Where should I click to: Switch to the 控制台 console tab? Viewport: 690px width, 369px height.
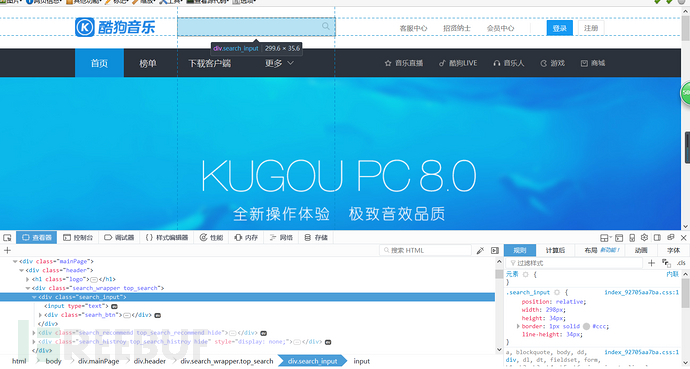coord(78,237)
